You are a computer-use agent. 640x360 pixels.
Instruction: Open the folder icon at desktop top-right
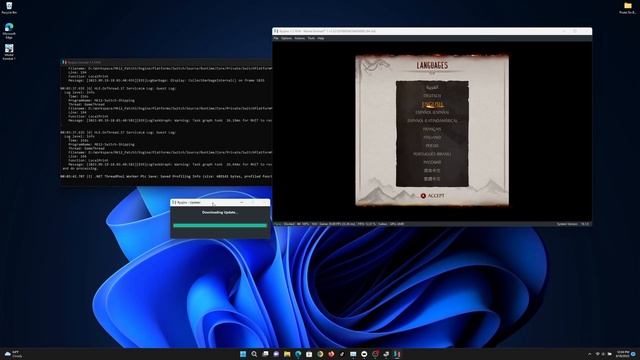pyautogui.click(x=627, y=8)
